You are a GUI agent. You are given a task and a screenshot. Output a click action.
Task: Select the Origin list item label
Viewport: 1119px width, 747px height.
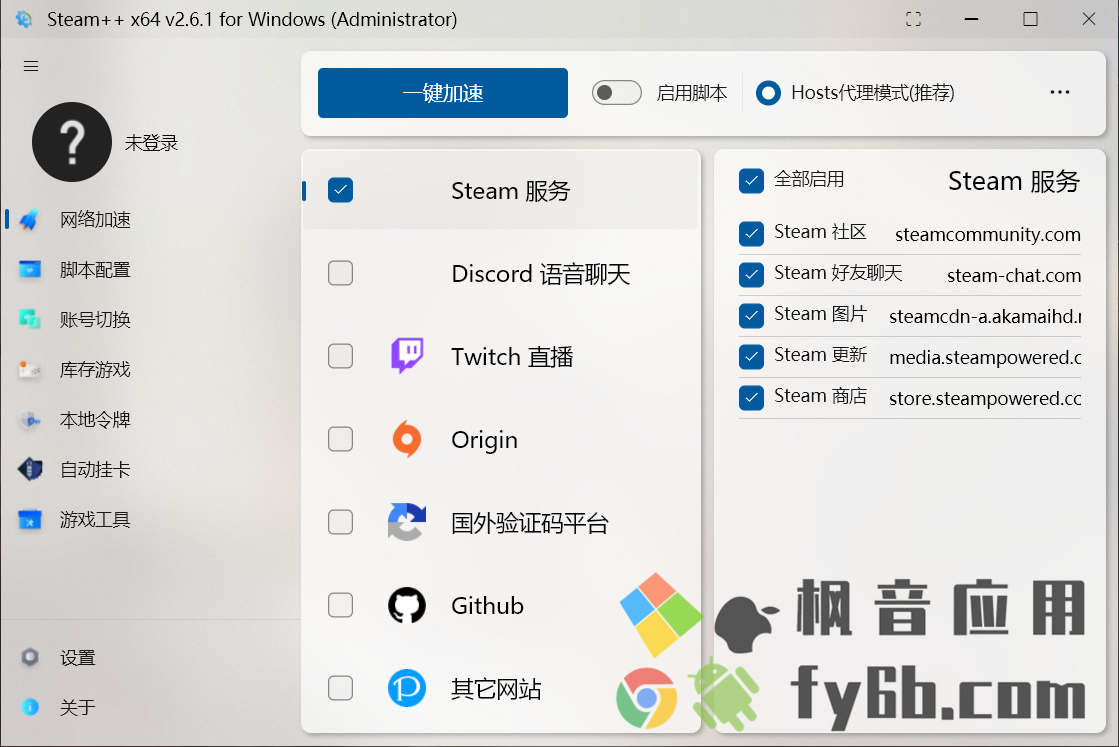click(484, 440)
